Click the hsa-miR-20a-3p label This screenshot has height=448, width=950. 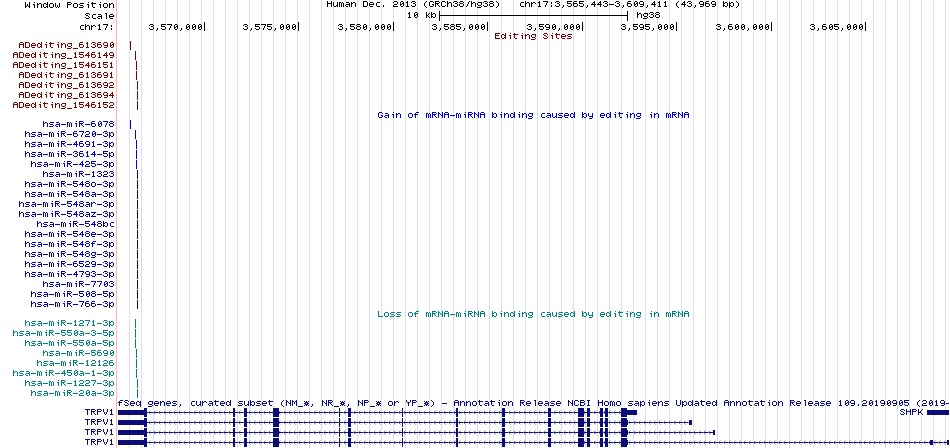tap(73, 393)
